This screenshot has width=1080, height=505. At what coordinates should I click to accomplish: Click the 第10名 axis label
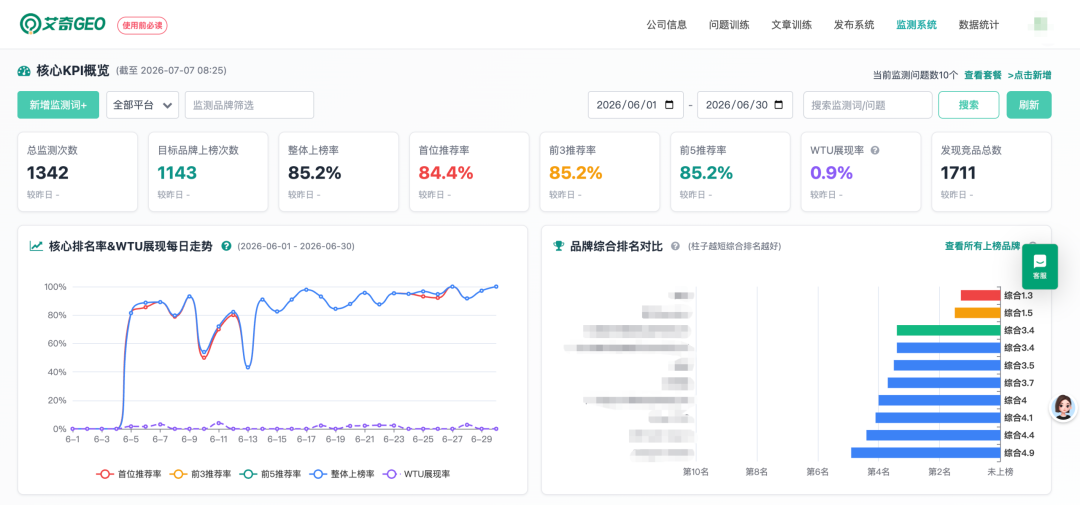(695, 472)
